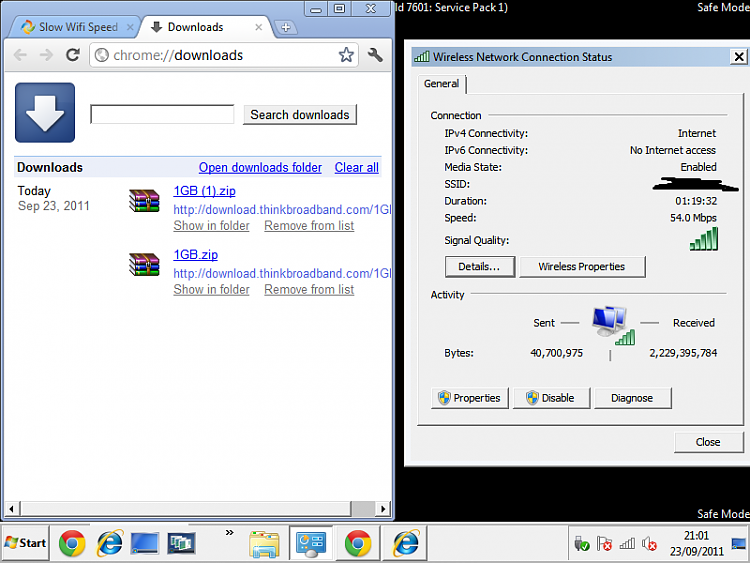Image resolution: width=750 pixels, height=563 pixels.
Task: Open downloads folder link
Action: coord(260,167)
